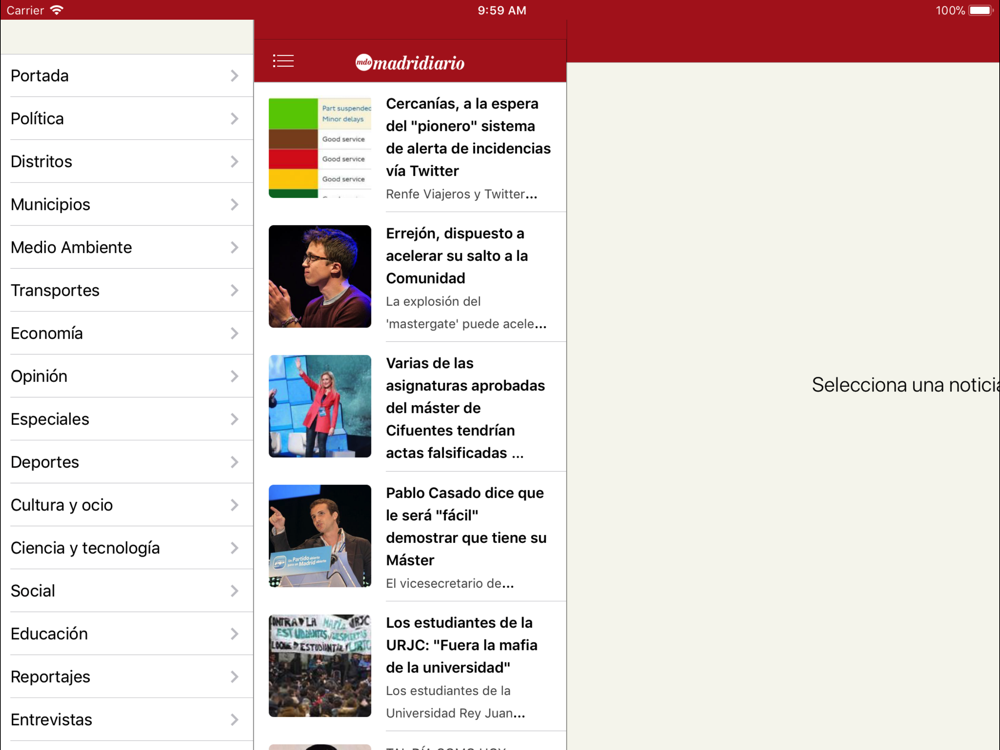This screenshot has height=750, width=1000.
Task: Open the Ciencia y tecnología section
Action: (x=85, y=549)
